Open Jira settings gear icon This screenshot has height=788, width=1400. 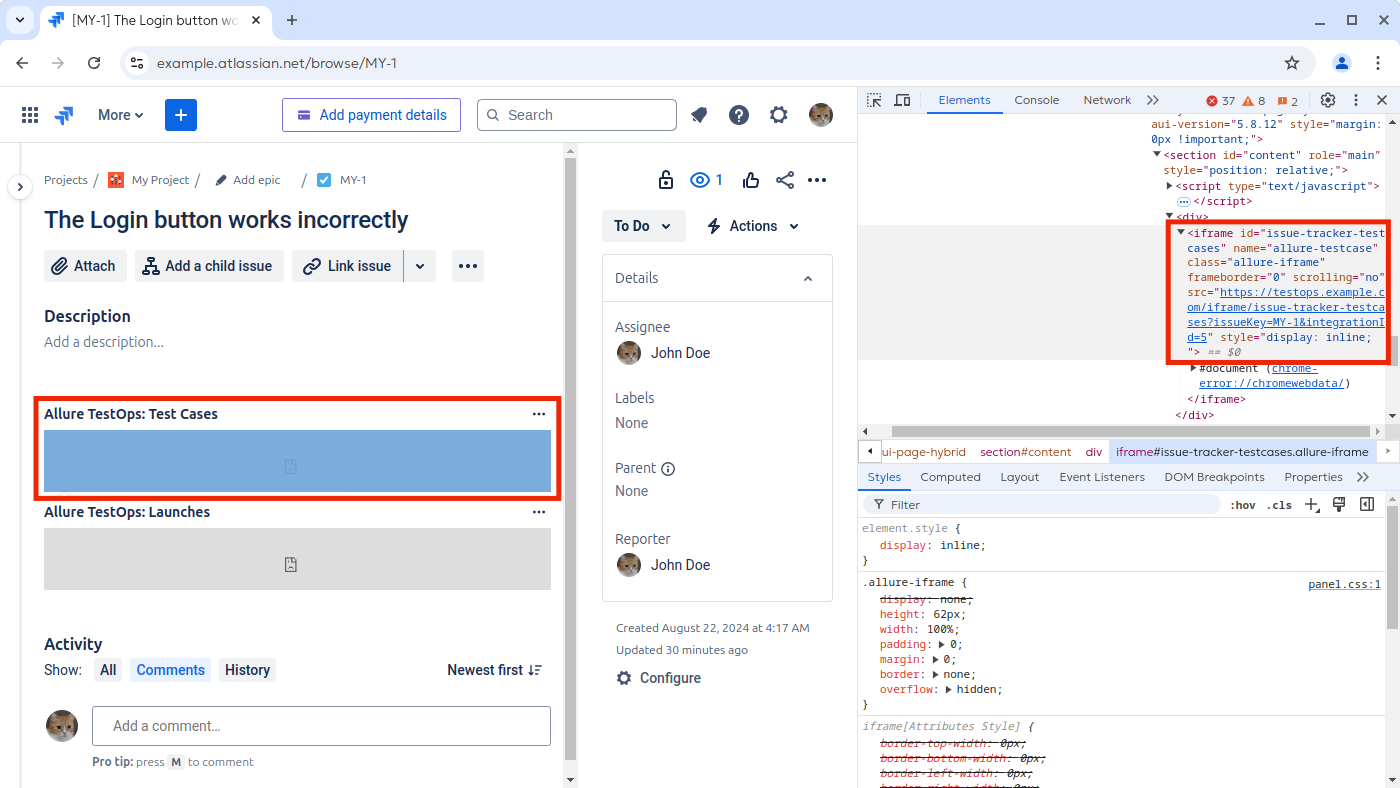tap(779, 115)
